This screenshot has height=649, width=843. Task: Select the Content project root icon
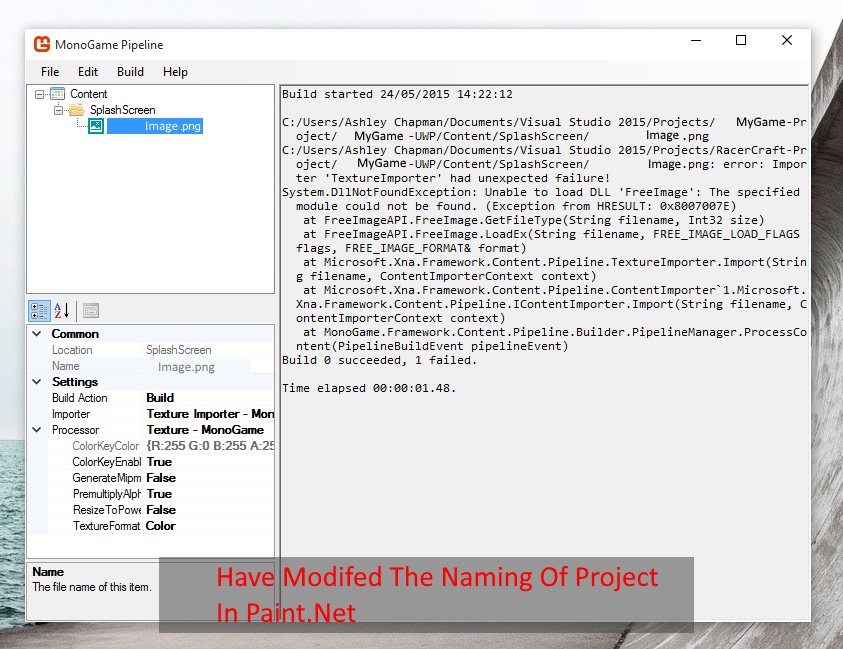[x=58, y=94]
